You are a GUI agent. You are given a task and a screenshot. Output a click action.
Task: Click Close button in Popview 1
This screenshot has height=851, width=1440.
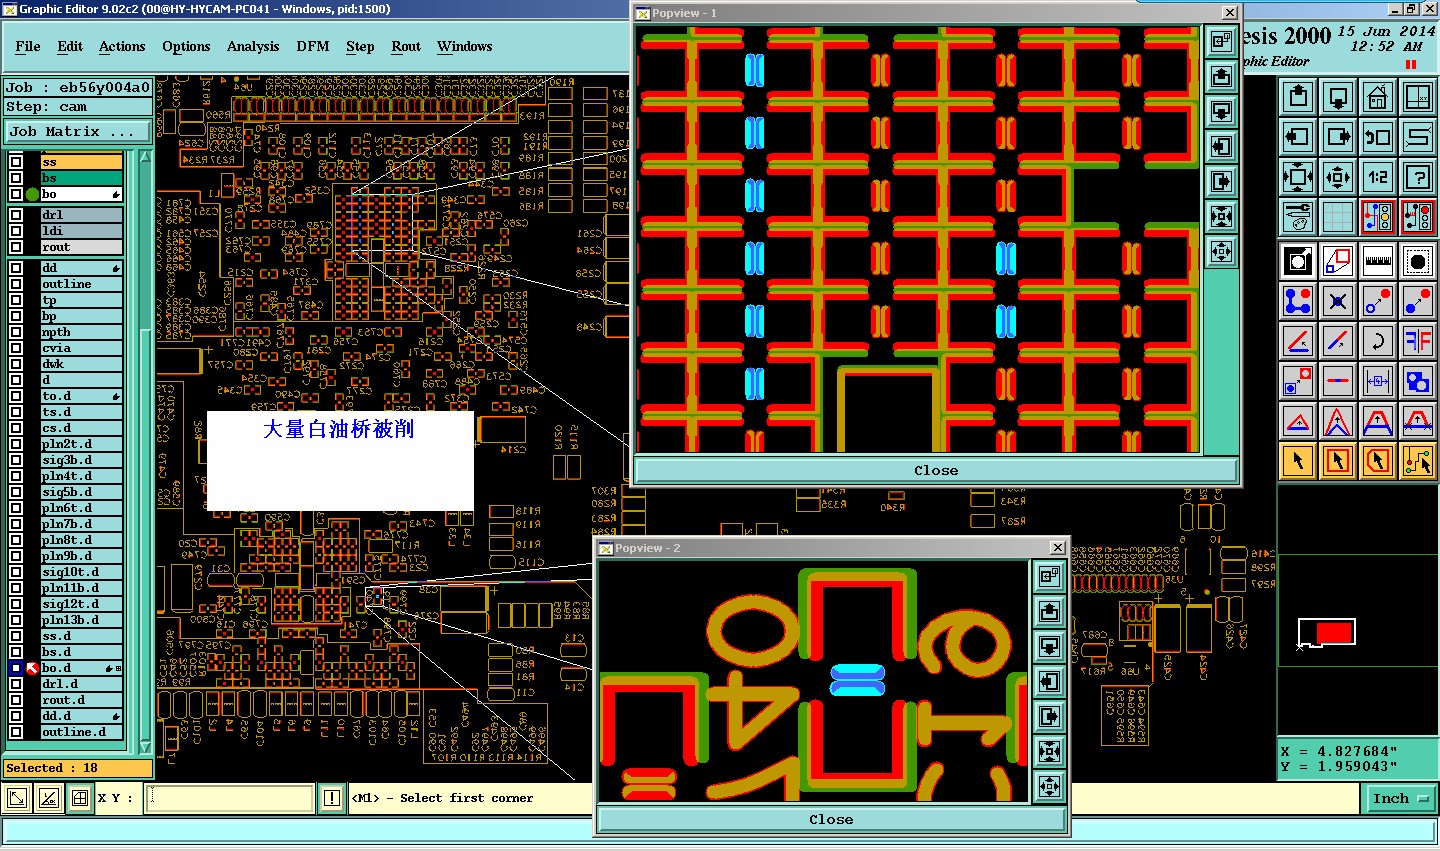[x=936, y=470]
